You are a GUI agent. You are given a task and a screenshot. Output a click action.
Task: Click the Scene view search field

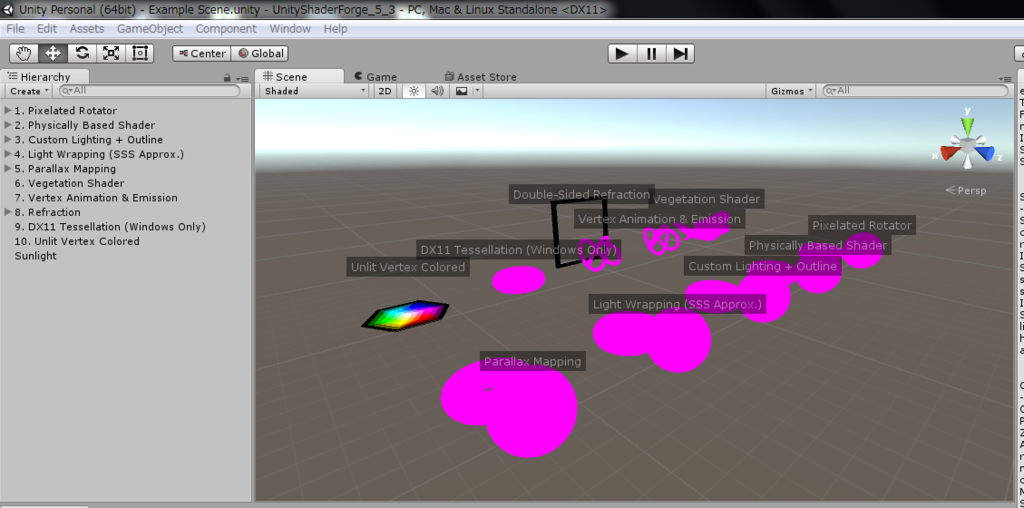click(x=917, y=91)
